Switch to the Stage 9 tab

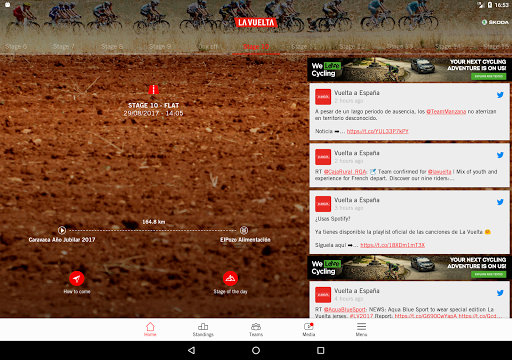click(x=160, y=47)
